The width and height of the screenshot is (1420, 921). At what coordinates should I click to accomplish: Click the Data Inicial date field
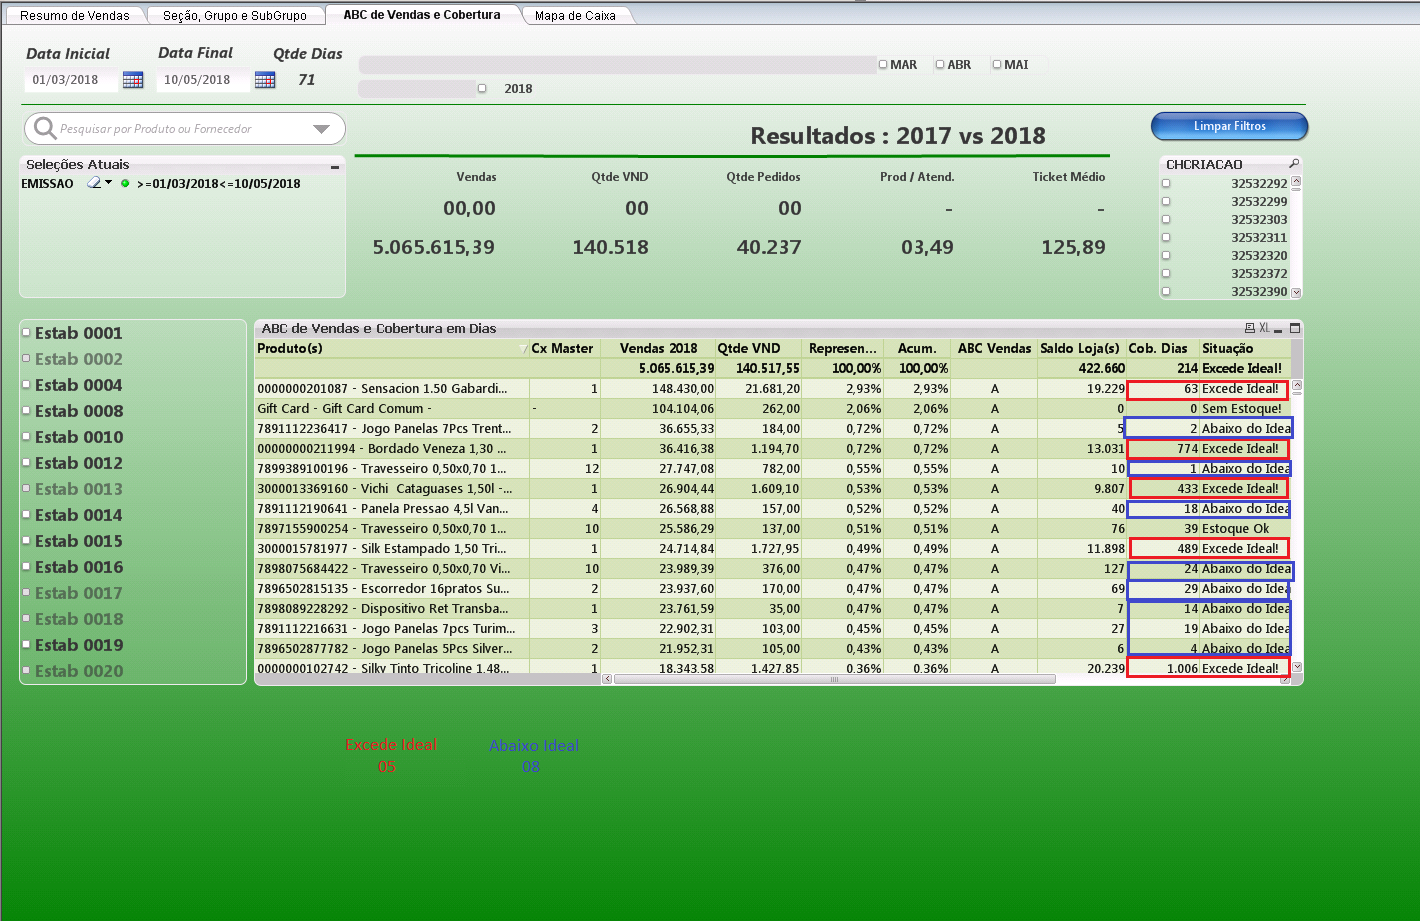click(70, 80)
